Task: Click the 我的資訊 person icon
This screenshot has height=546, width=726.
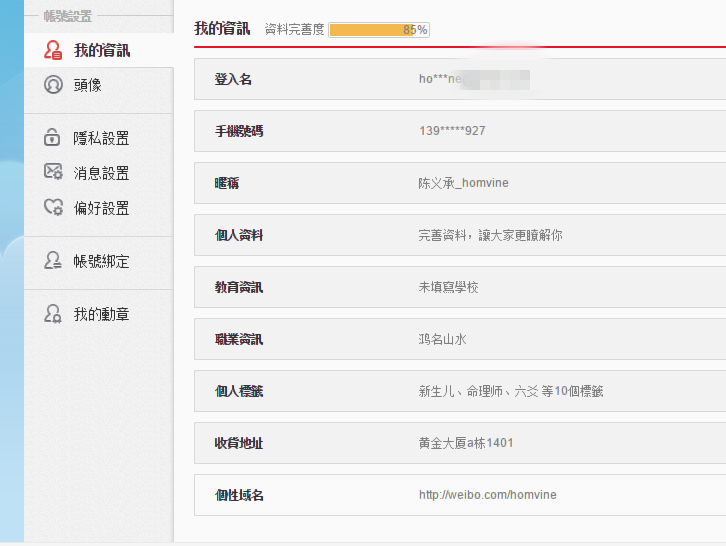Action: [54, 50]
